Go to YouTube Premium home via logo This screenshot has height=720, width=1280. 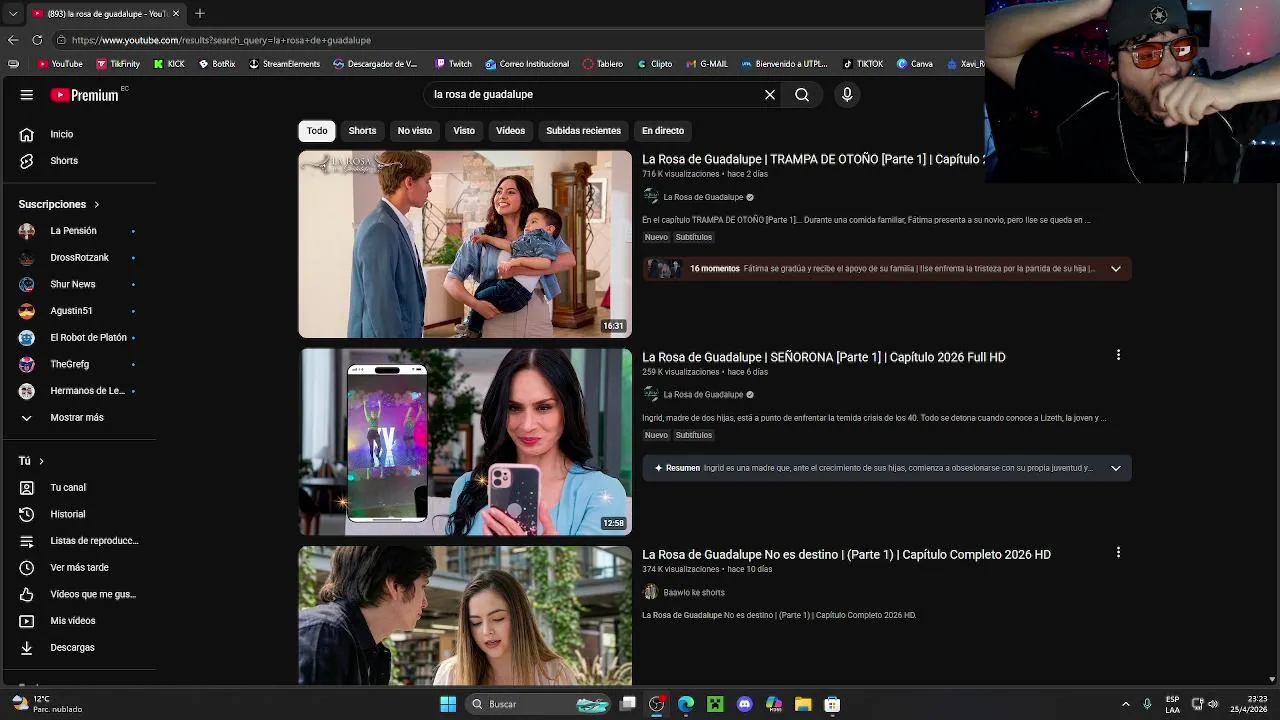pos(85,95)
